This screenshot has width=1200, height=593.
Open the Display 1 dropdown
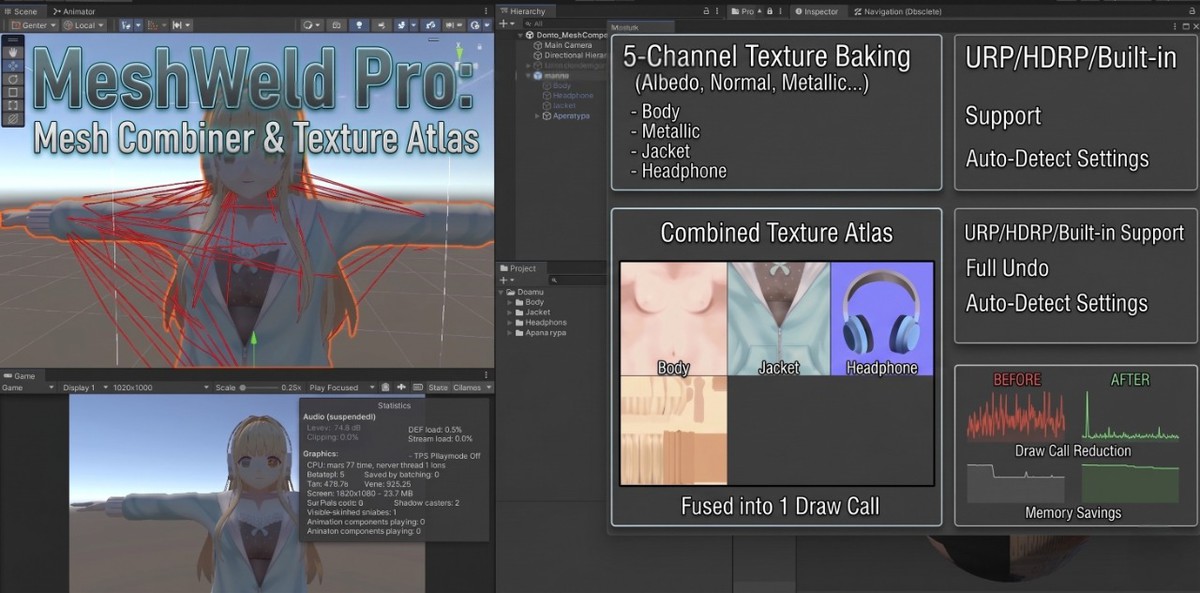pos(85,387)
